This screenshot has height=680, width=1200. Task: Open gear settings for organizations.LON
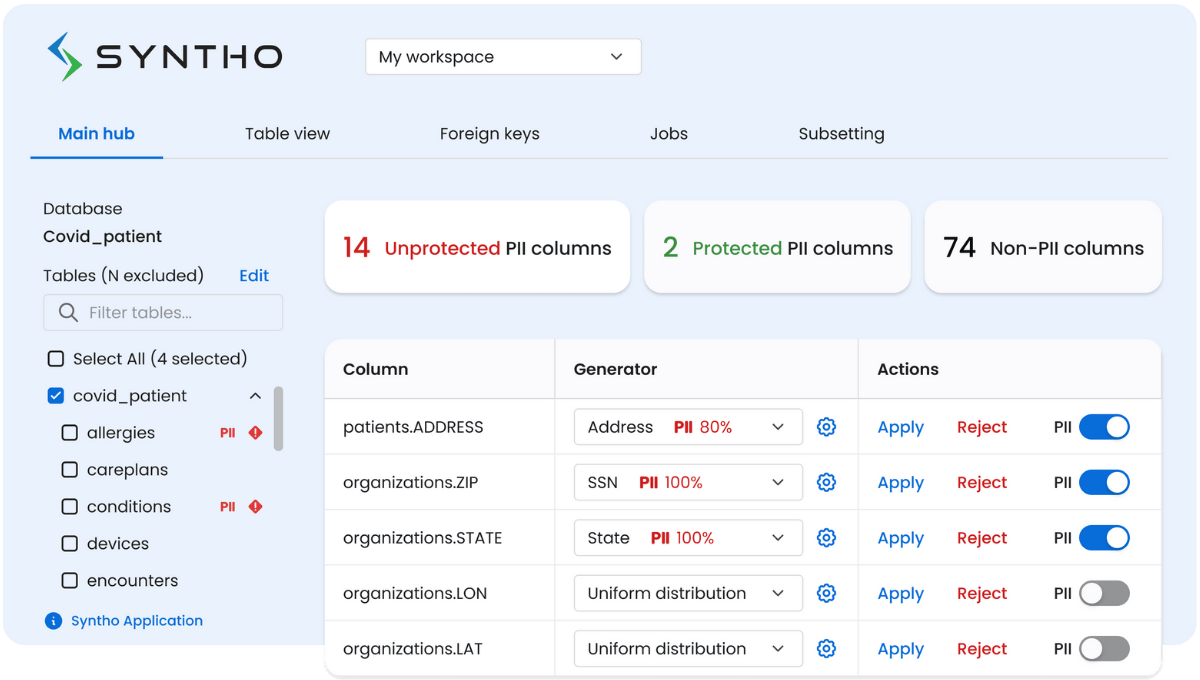tap(826, 593)
